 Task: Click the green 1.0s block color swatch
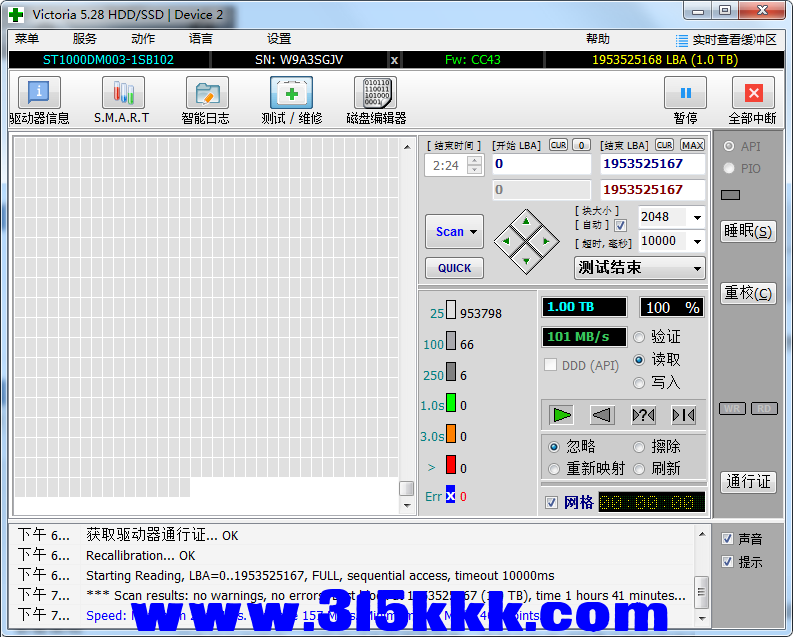click(451, 403)
